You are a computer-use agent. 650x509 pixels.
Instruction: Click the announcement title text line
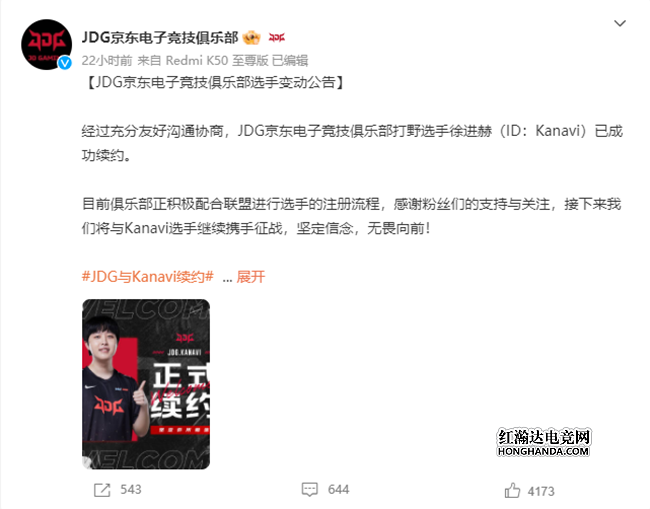(x=213, y=82)
